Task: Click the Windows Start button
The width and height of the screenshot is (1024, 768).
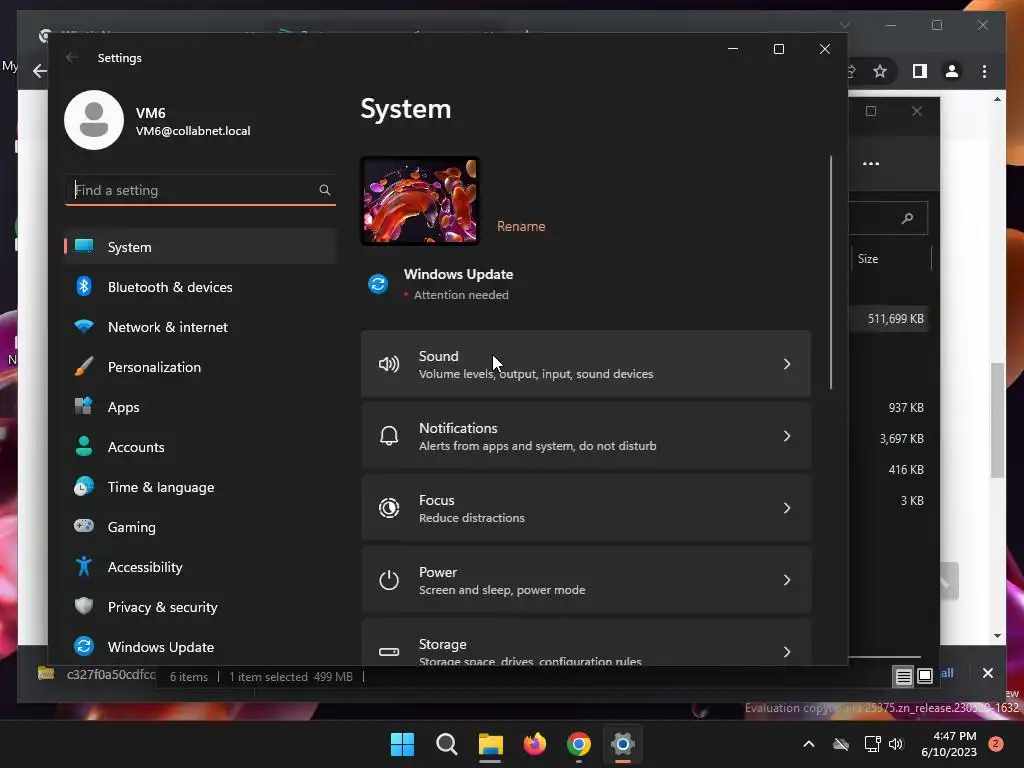Action: 402,744
